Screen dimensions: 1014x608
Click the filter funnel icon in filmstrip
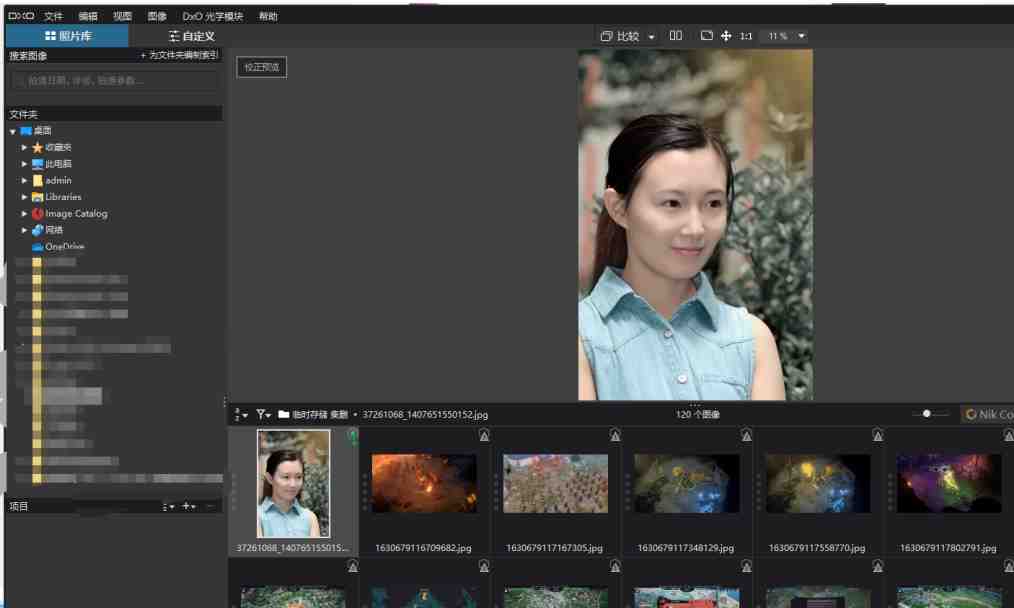tap(259, 413)
